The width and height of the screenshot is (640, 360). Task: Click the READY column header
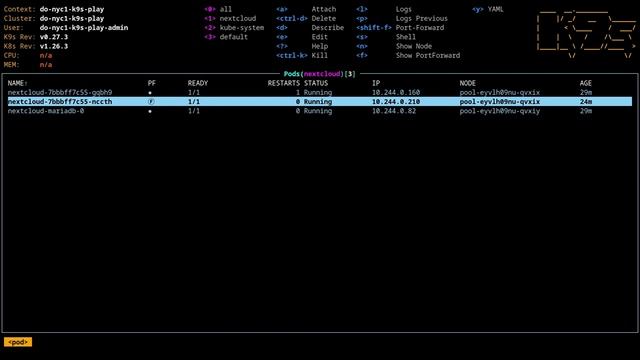(x=198, y=83)
